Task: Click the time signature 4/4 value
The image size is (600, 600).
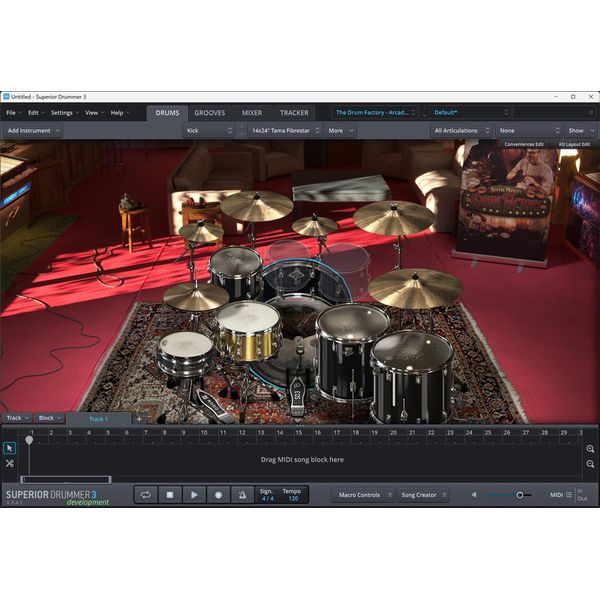Action: (267, 499)
